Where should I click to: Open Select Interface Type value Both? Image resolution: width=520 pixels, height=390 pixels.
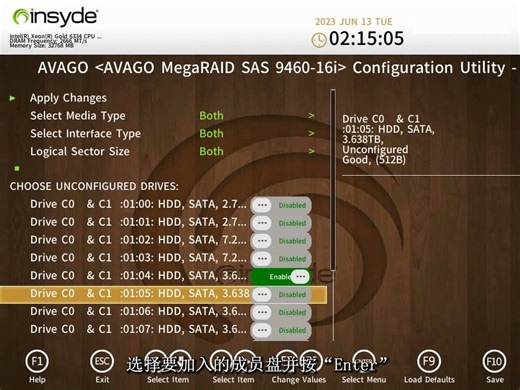click(x=211, y=133)
